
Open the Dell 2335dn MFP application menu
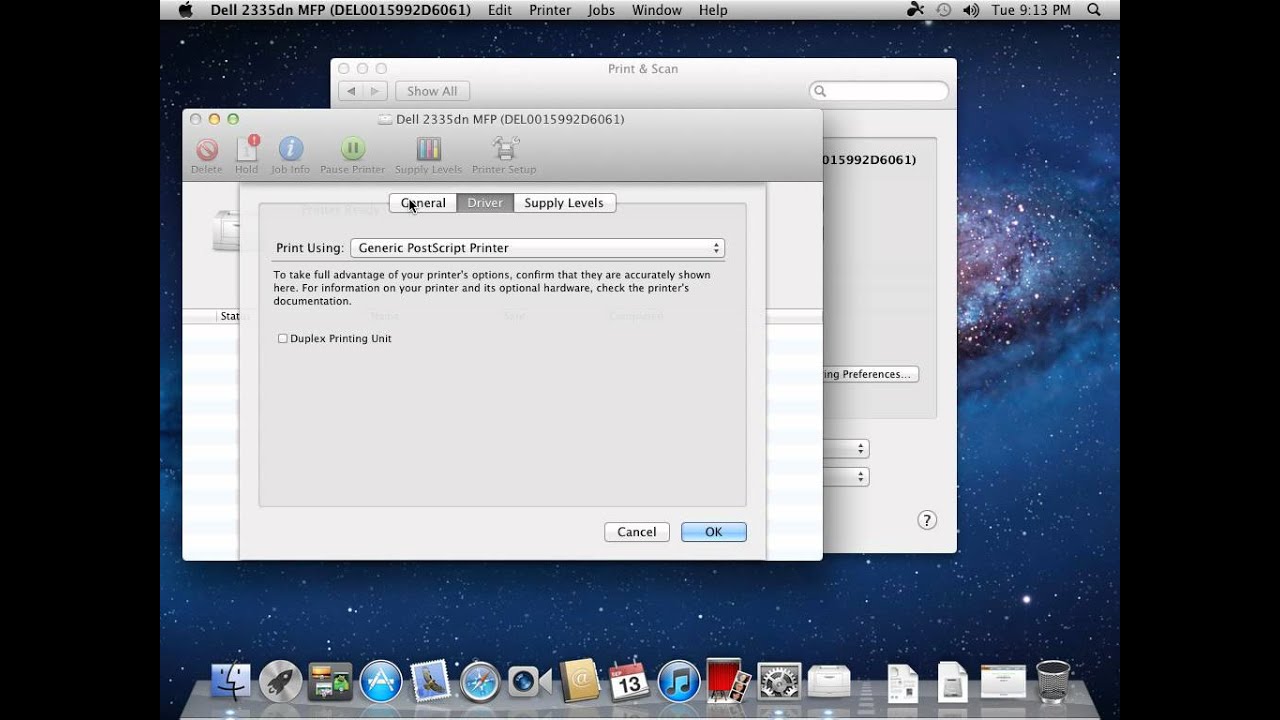pyautogui.click(x=340, y=10)
